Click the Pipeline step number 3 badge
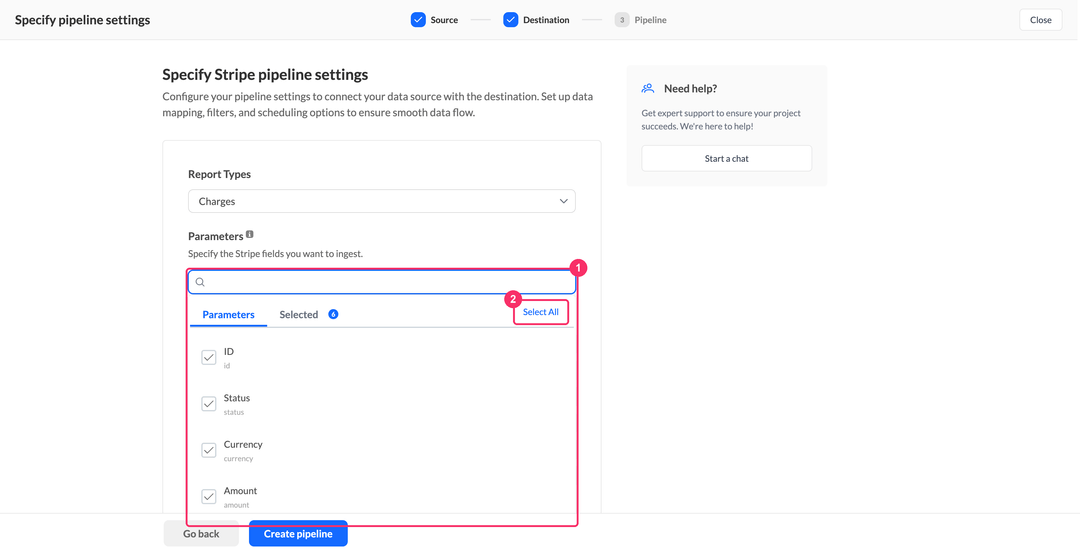Viewport: 1080px width, 553px height. click(622, 20)
